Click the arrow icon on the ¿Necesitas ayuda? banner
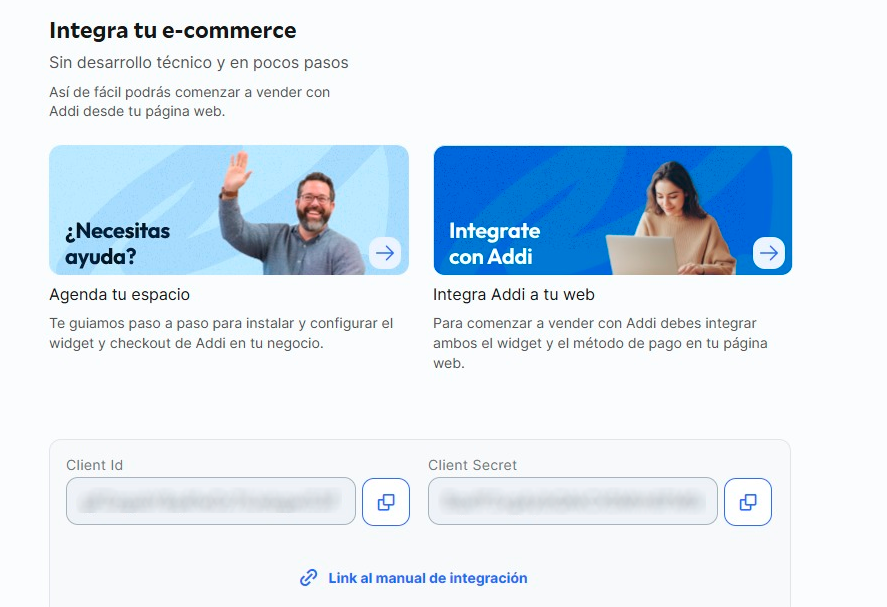Image resolution: width=887 pixels, height=607 pixels. point(385,253)
